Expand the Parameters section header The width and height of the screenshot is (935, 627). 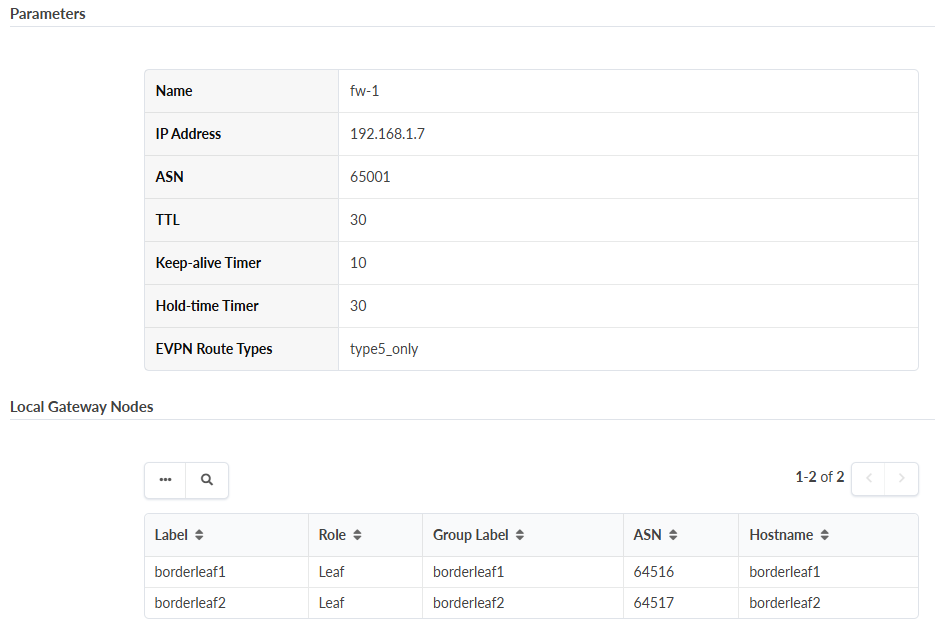point(47,13)
